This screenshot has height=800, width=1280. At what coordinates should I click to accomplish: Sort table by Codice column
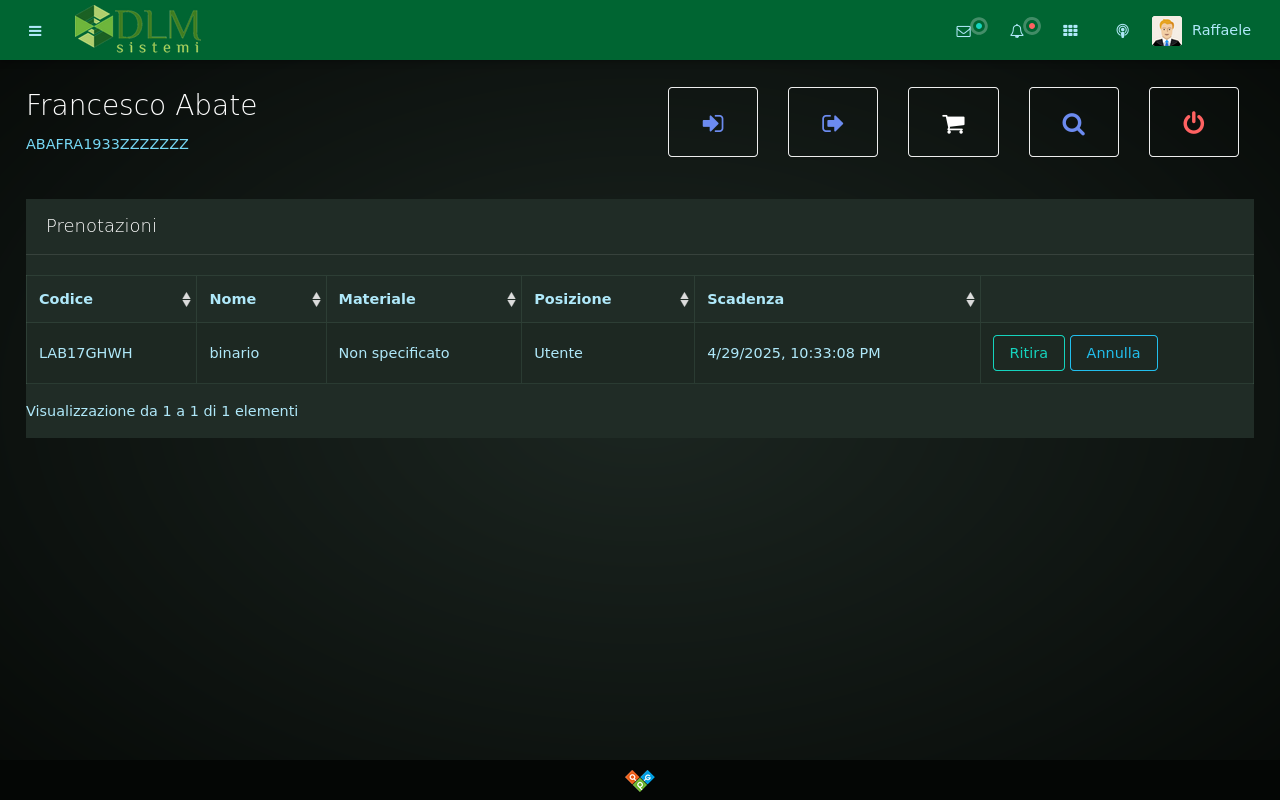pos(111,299)
